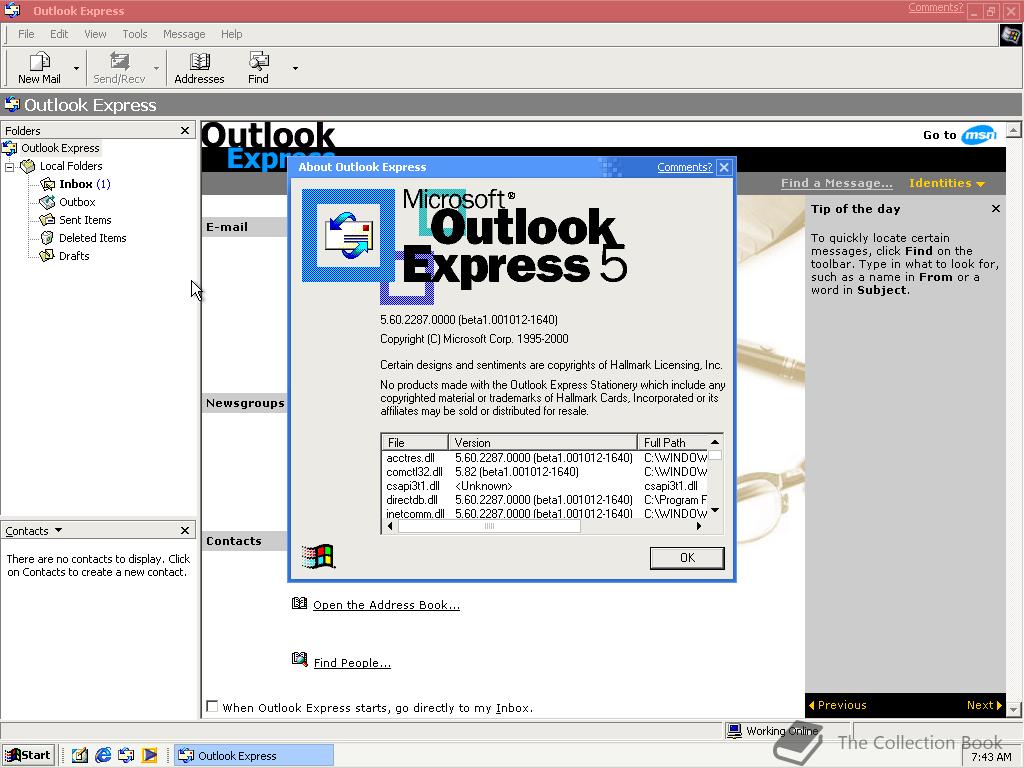This screenshot has height=768, width=1024.
Task: Click the Working Online status icon
Action: [x=735, y=731]
